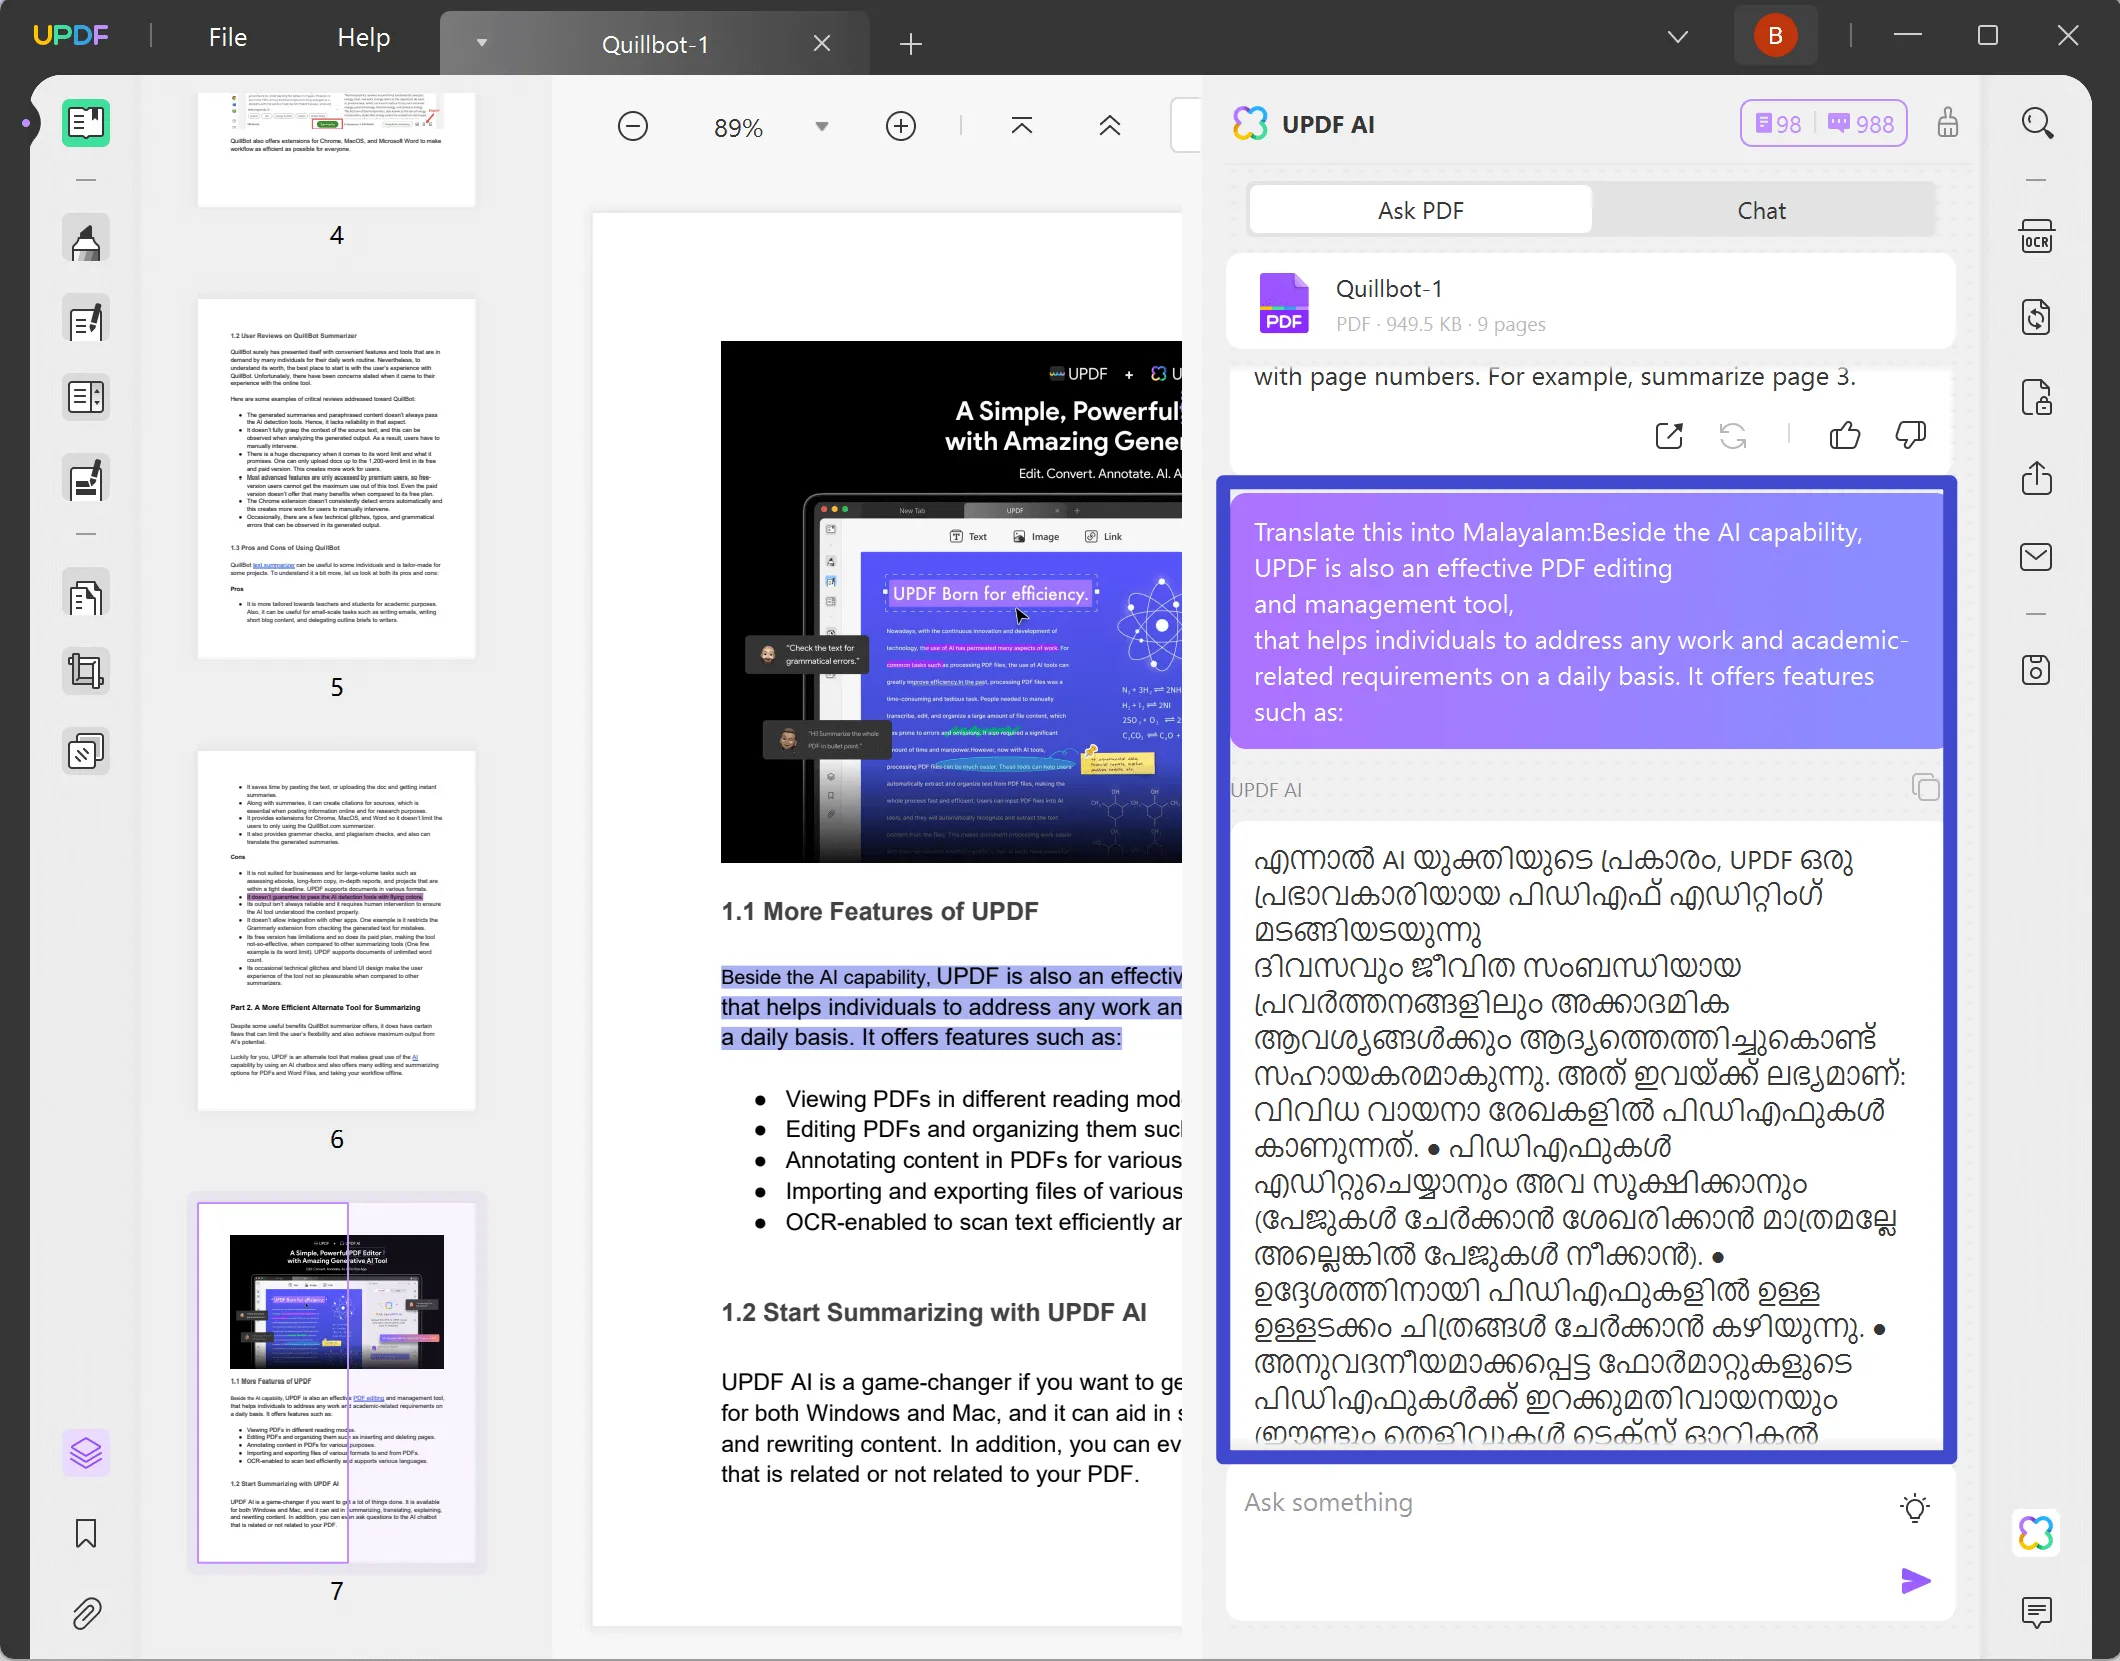Screen dimensions: 2120x1661
Task: Open the Convert PDF tool
Action: [x=2037, y=318]
